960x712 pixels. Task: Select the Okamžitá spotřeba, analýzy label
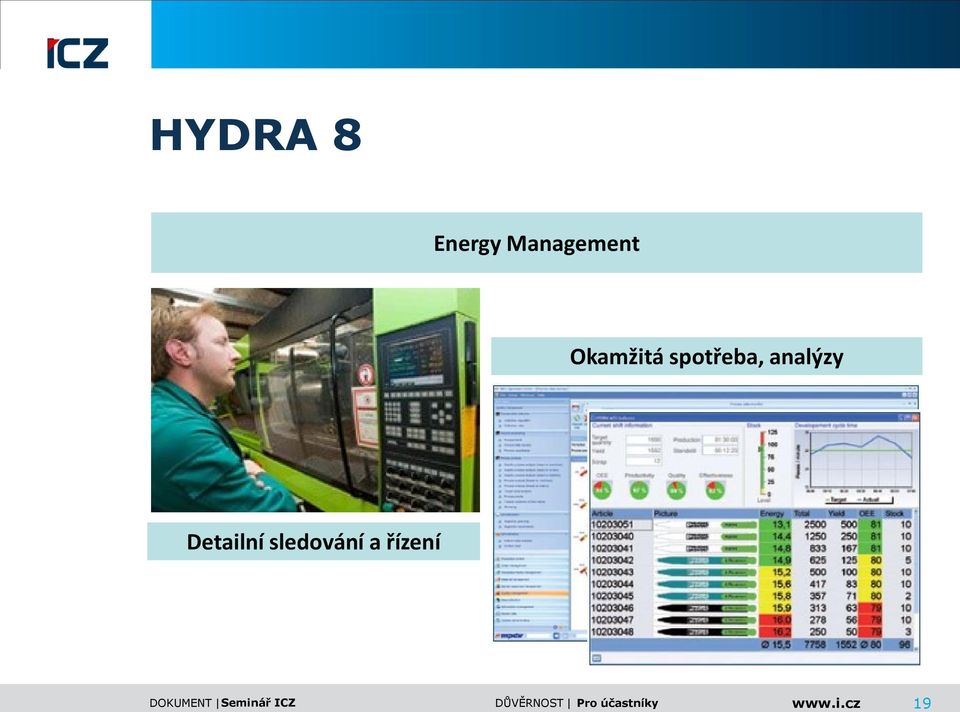[x=707, y=356]
